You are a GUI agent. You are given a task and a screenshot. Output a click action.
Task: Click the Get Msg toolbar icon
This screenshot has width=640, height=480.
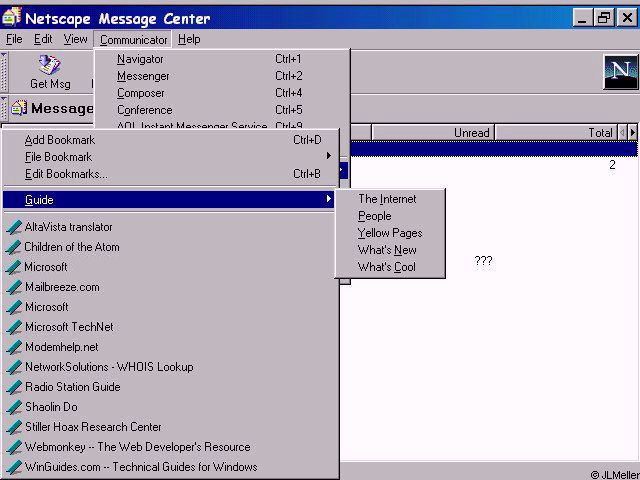[x=49, y=65]
